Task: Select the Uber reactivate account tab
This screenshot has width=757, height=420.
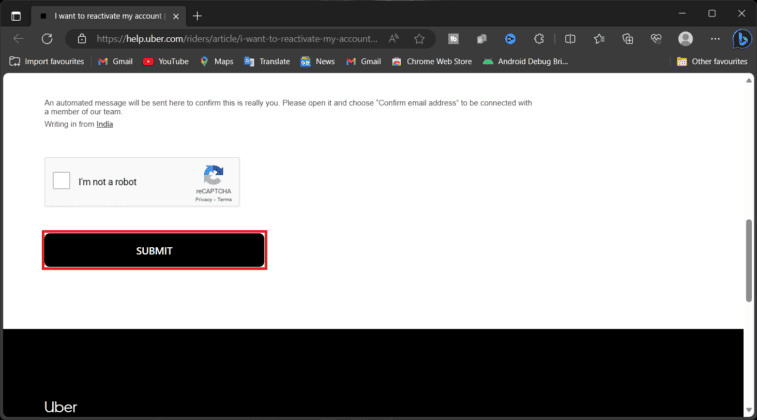Action: coord(105,16)
